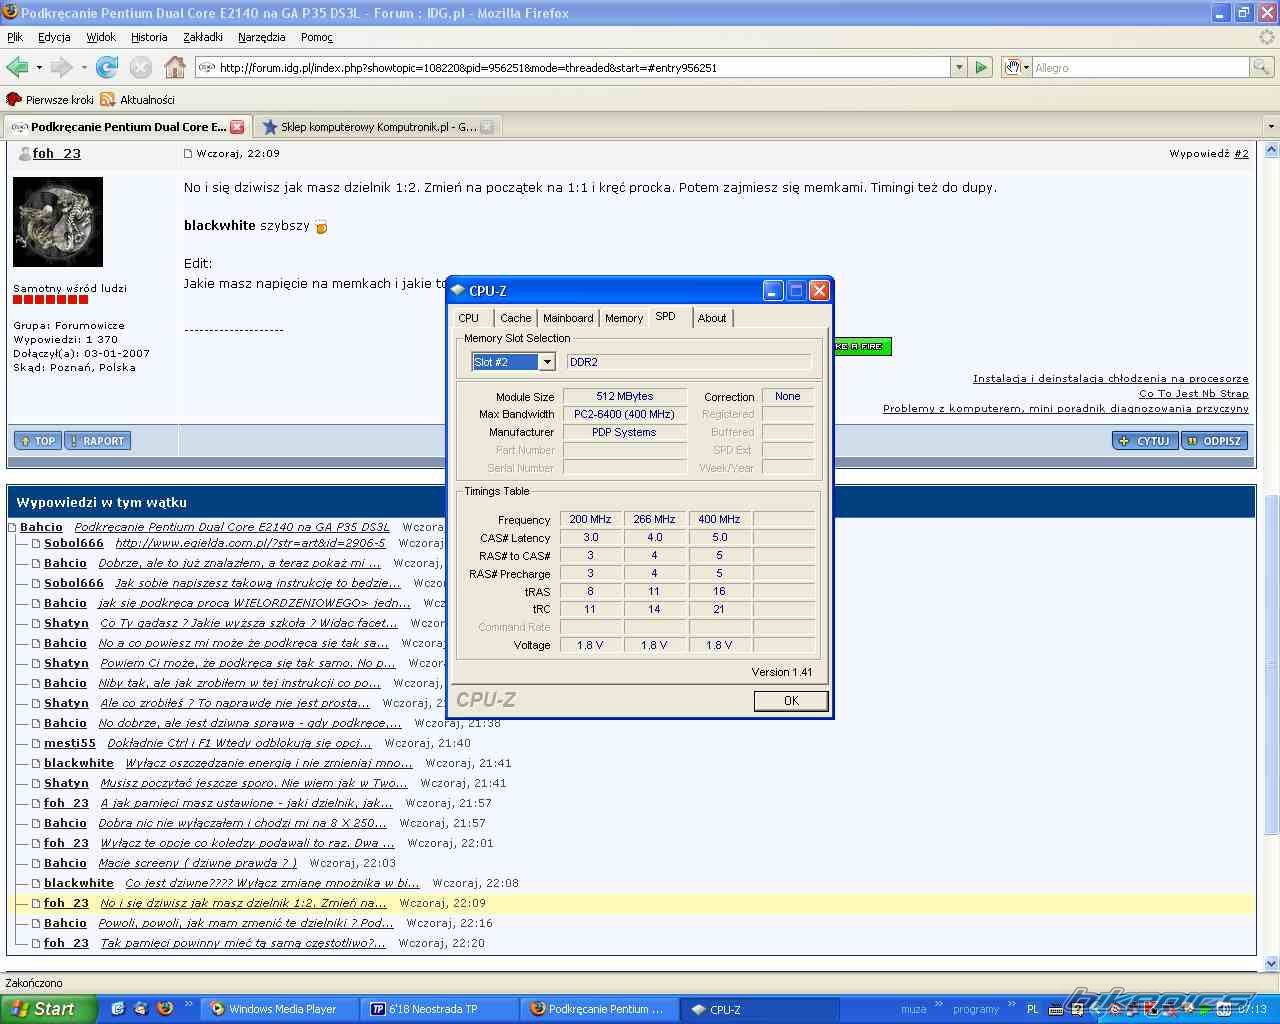Click the TOP button under the post
The width and height of the screenshot is (1280, 1024).
(x=38, y=441)
